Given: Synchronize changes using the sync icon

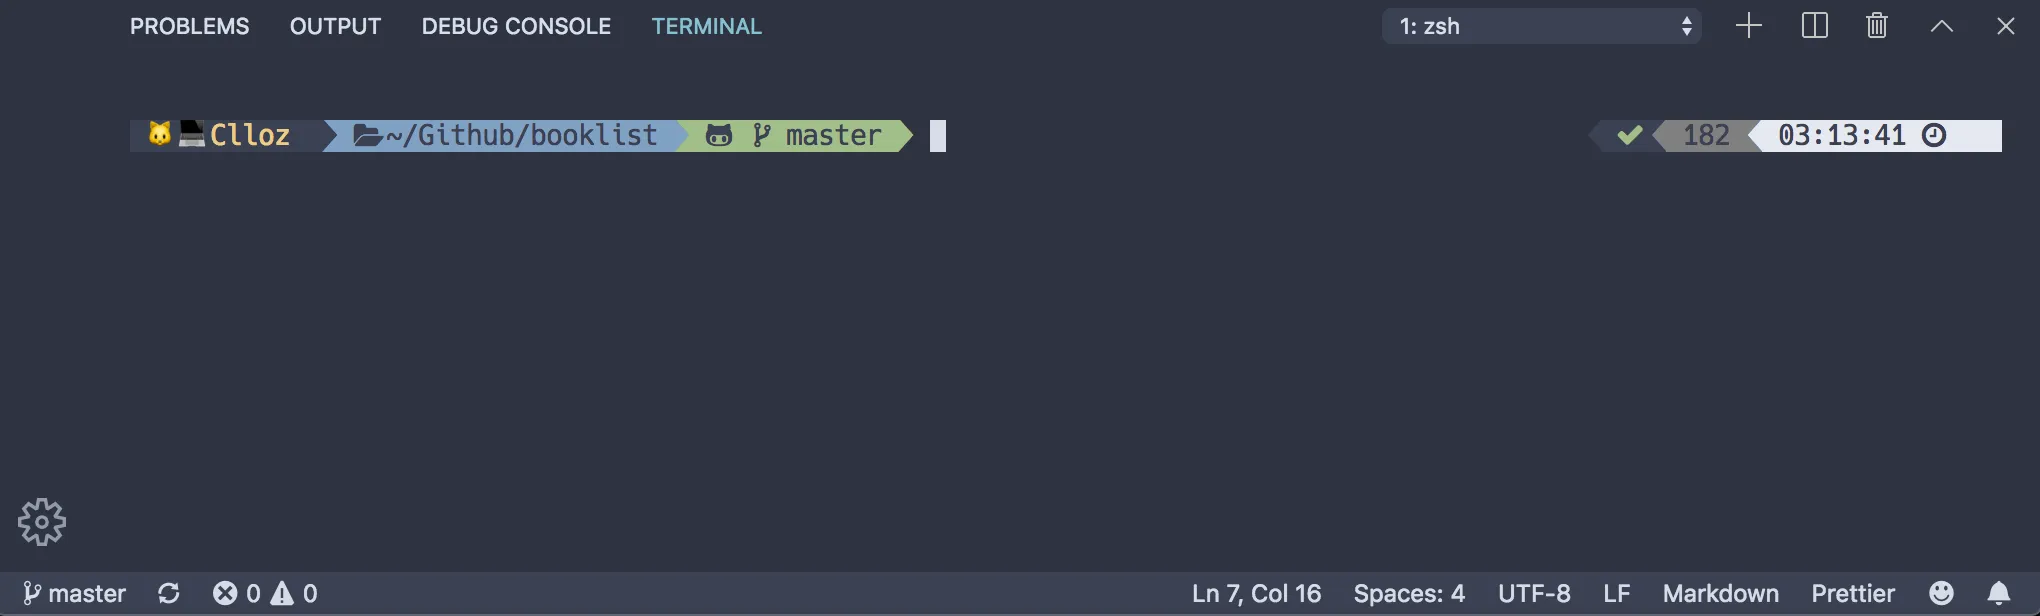Looking at the screenshot, I should [169, 592].
